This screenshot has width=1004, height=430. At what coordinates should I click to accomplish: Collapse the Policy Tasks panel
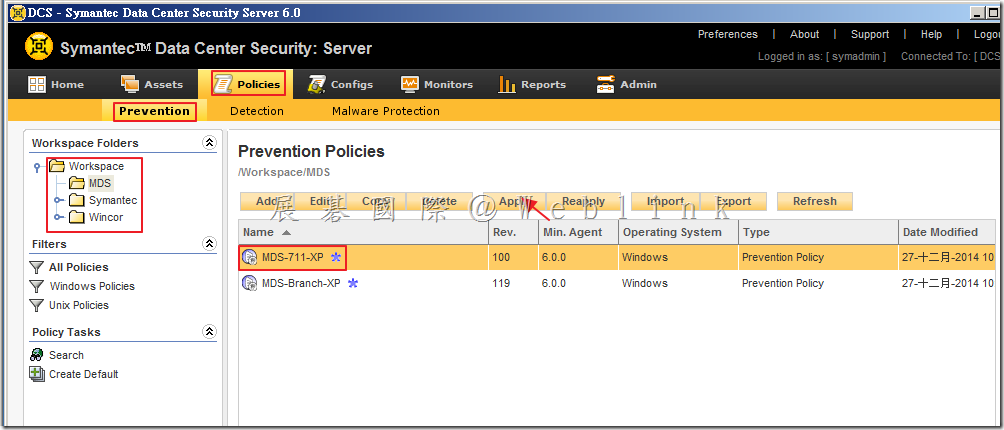pos(209,331)
